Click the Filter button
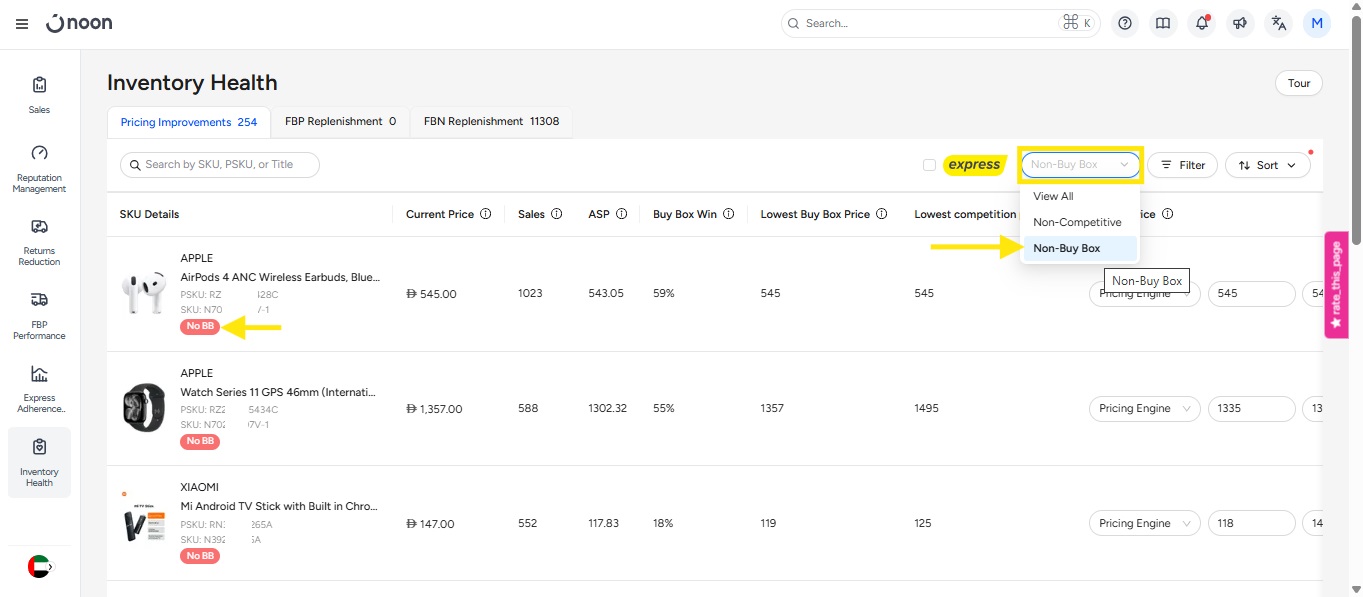Screen dimensions: 1363x597 (x=1182, y=165)
